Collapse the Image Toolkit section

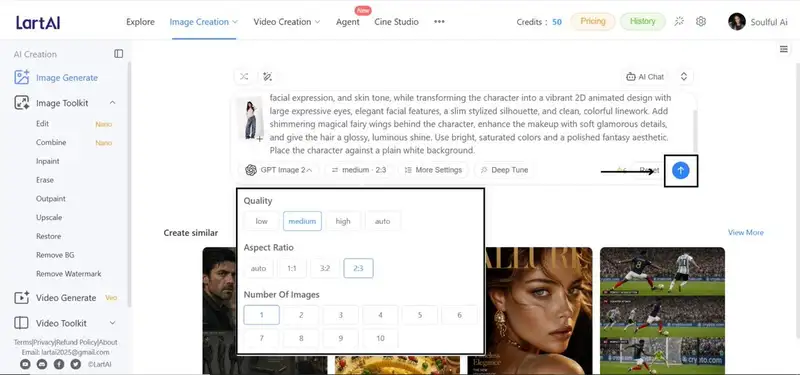tap(112, 103)
